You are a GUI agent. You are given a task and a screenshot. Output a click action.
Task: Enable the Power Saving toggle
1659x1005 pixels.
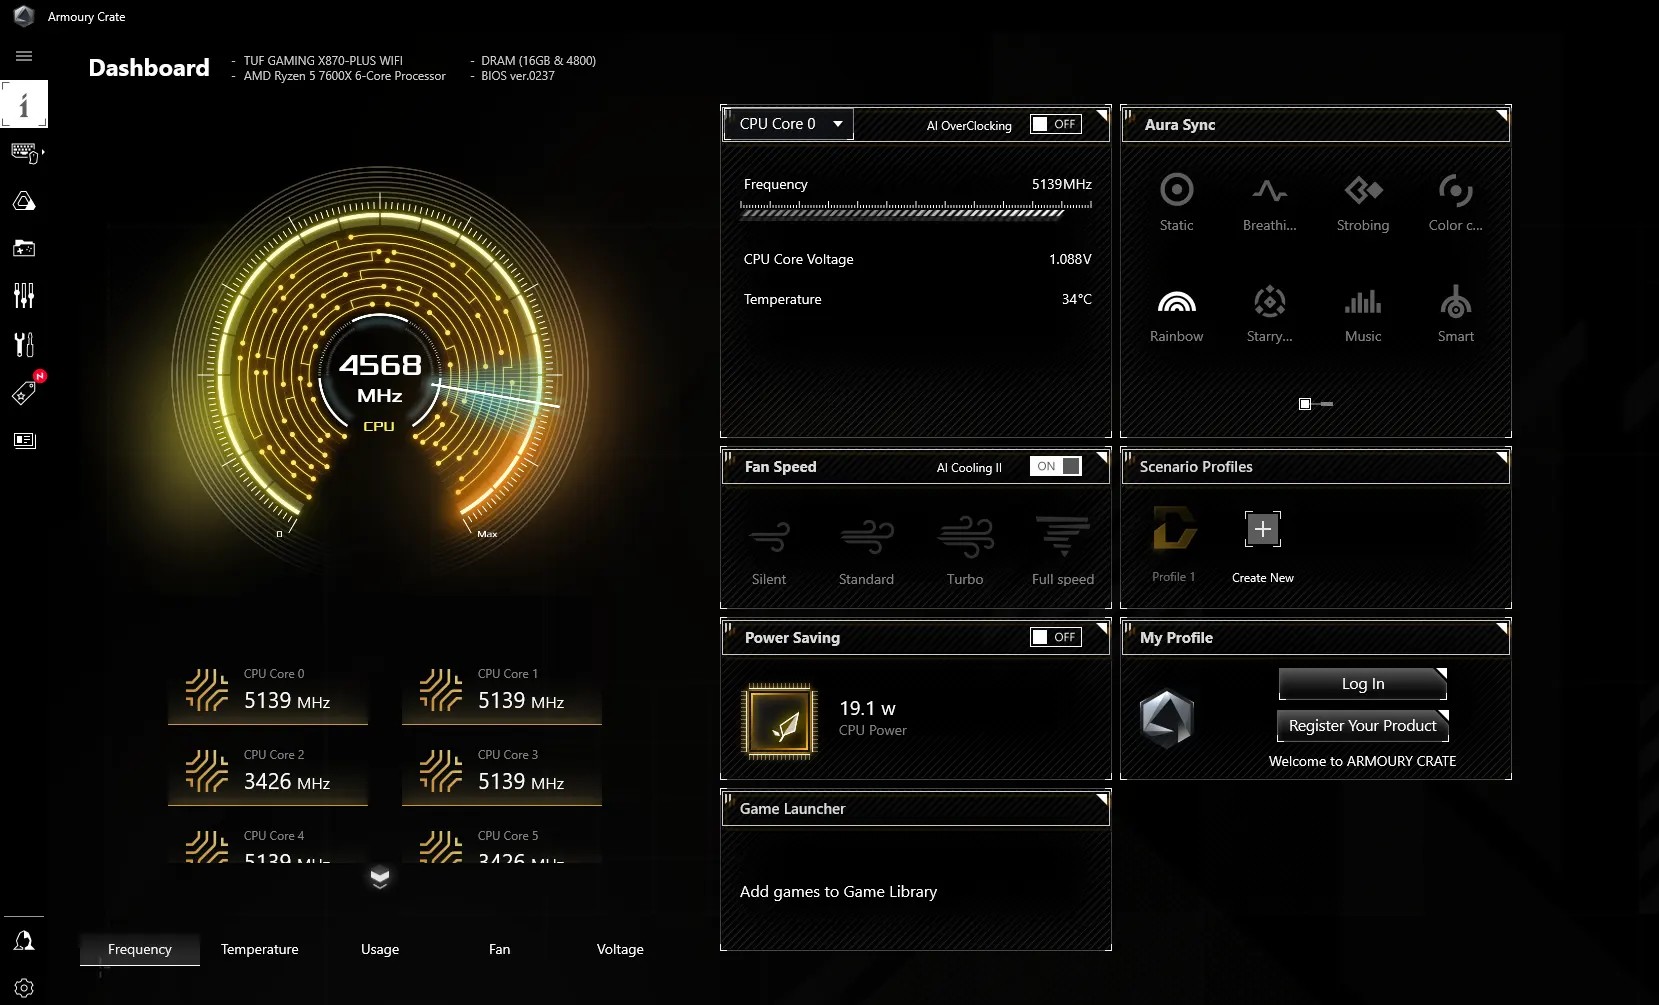click(x=1055, y=637)
